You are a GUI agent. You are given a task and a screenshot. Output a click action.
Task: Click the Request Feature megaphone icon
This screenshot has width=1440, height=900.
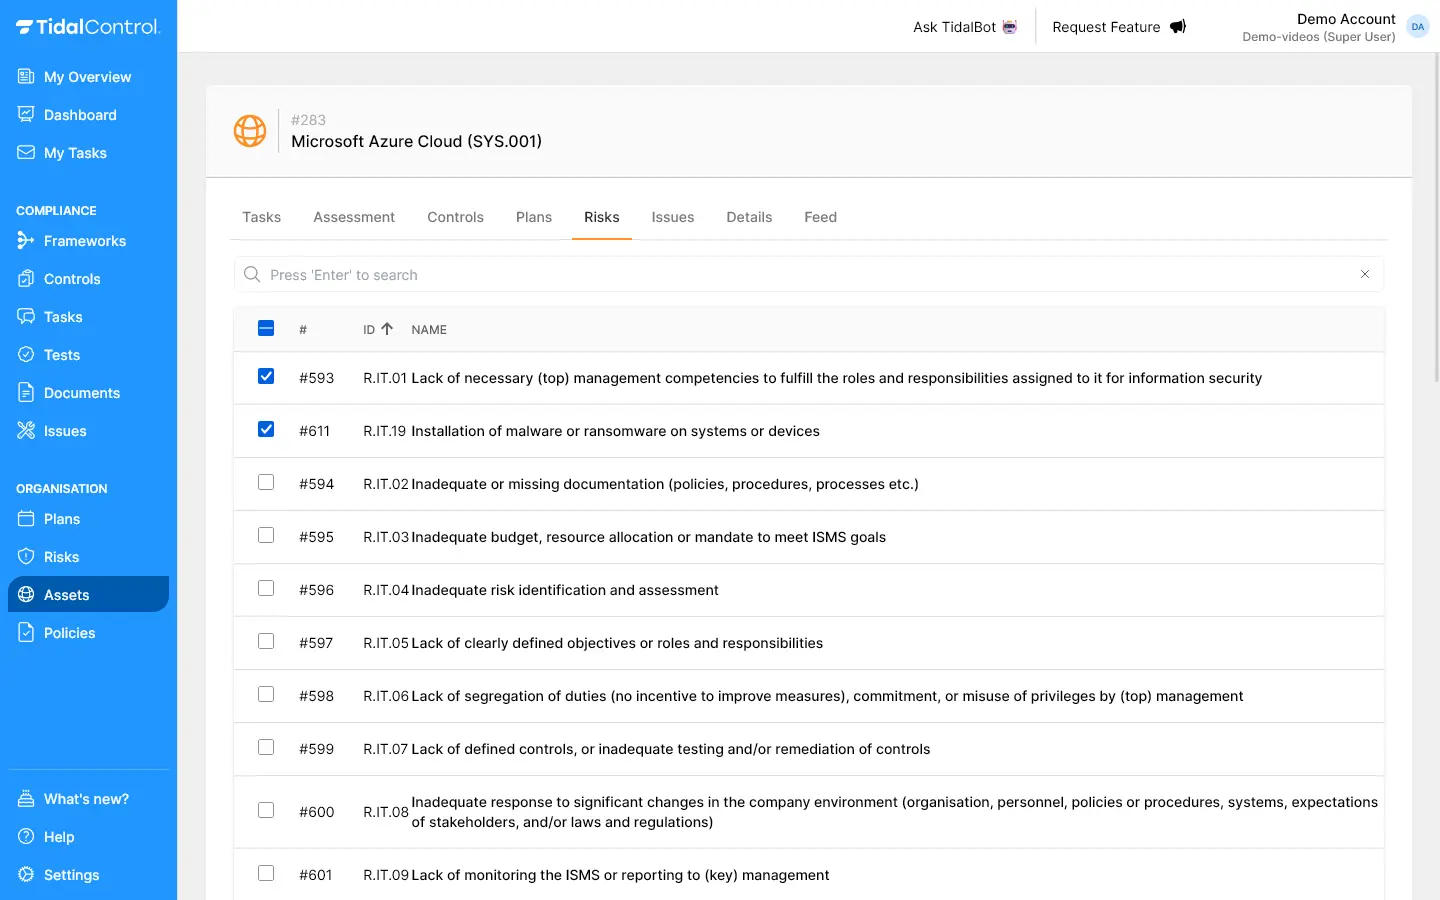[1178, 27]
